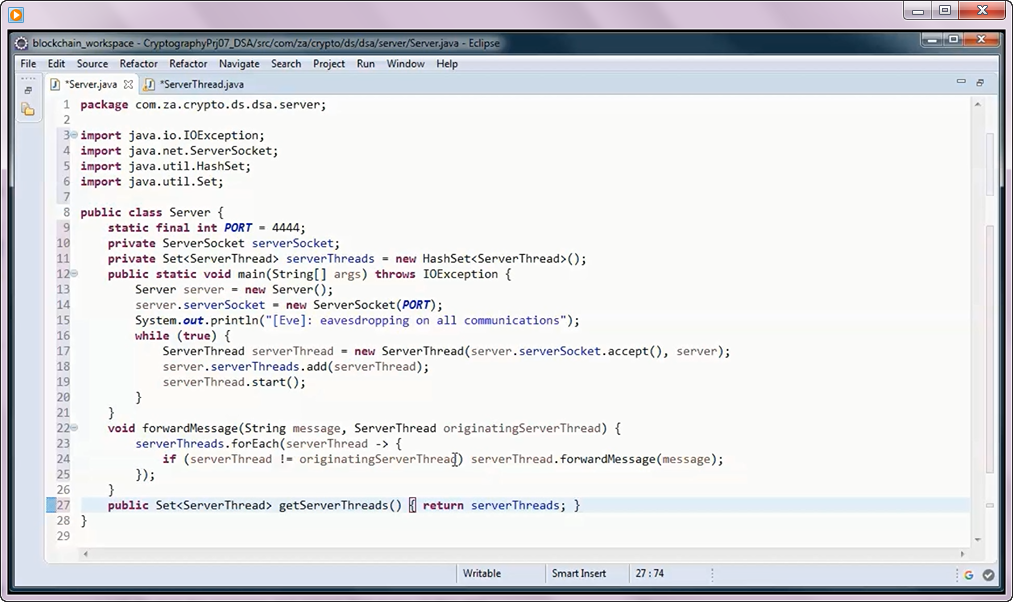Image resolution: width=1013 pixels, height=602 pixels.
Task: Open the File menu
Action: point(28,64)
